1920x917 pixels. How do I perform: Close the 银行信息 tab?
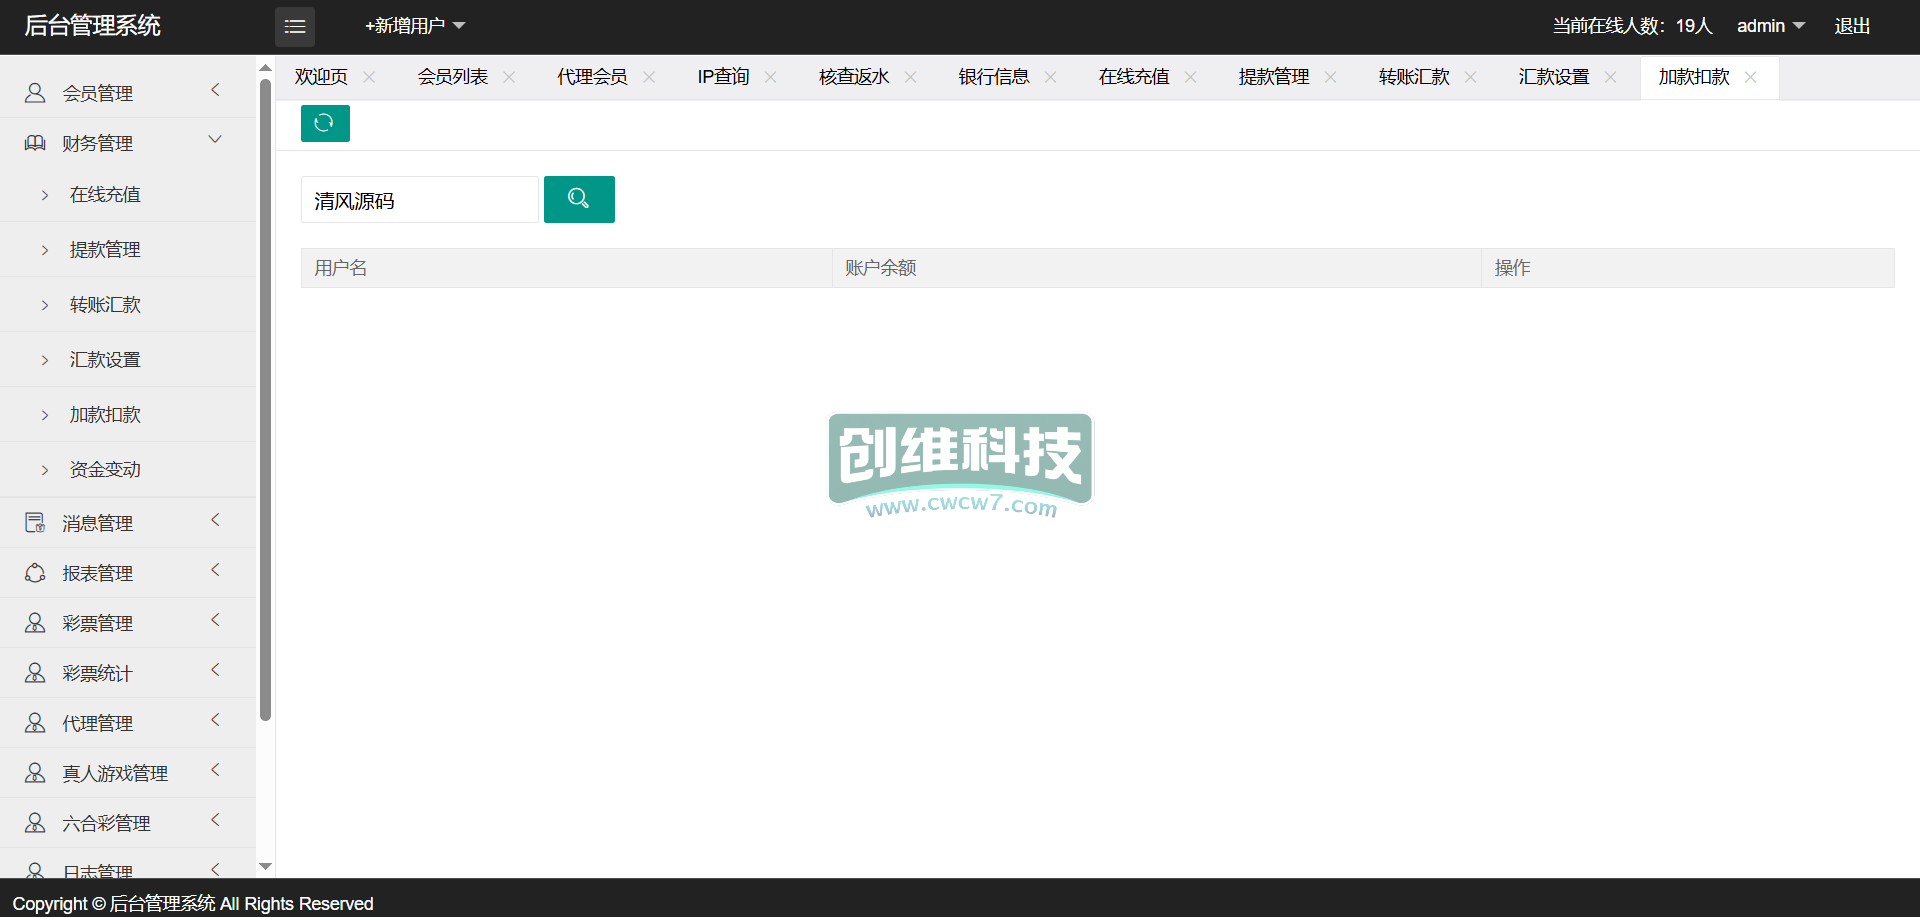[x=1050, y=77]
